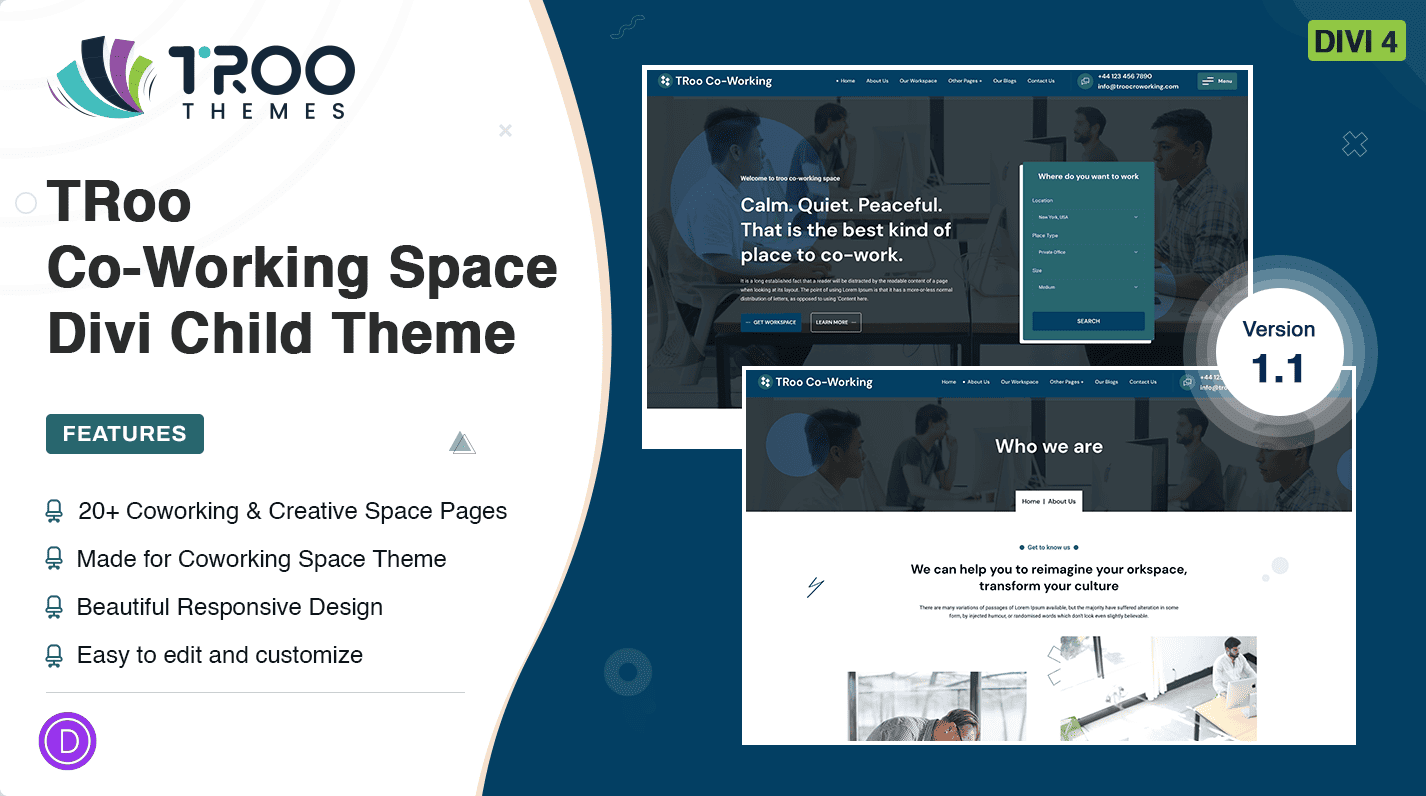Click chat icon in About page mockup header
The width and height of the screenshot is (1426, 796).
click(1187, 382)
